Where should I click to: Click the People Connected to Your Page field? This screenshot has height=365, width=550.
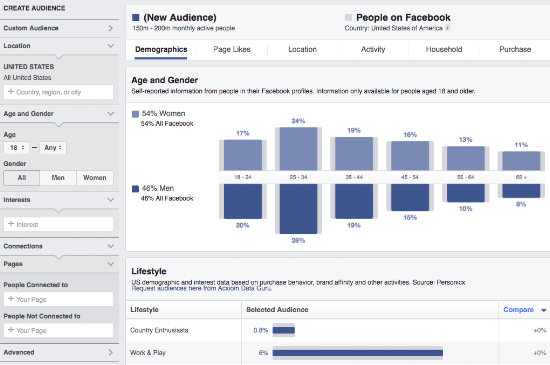59,299
